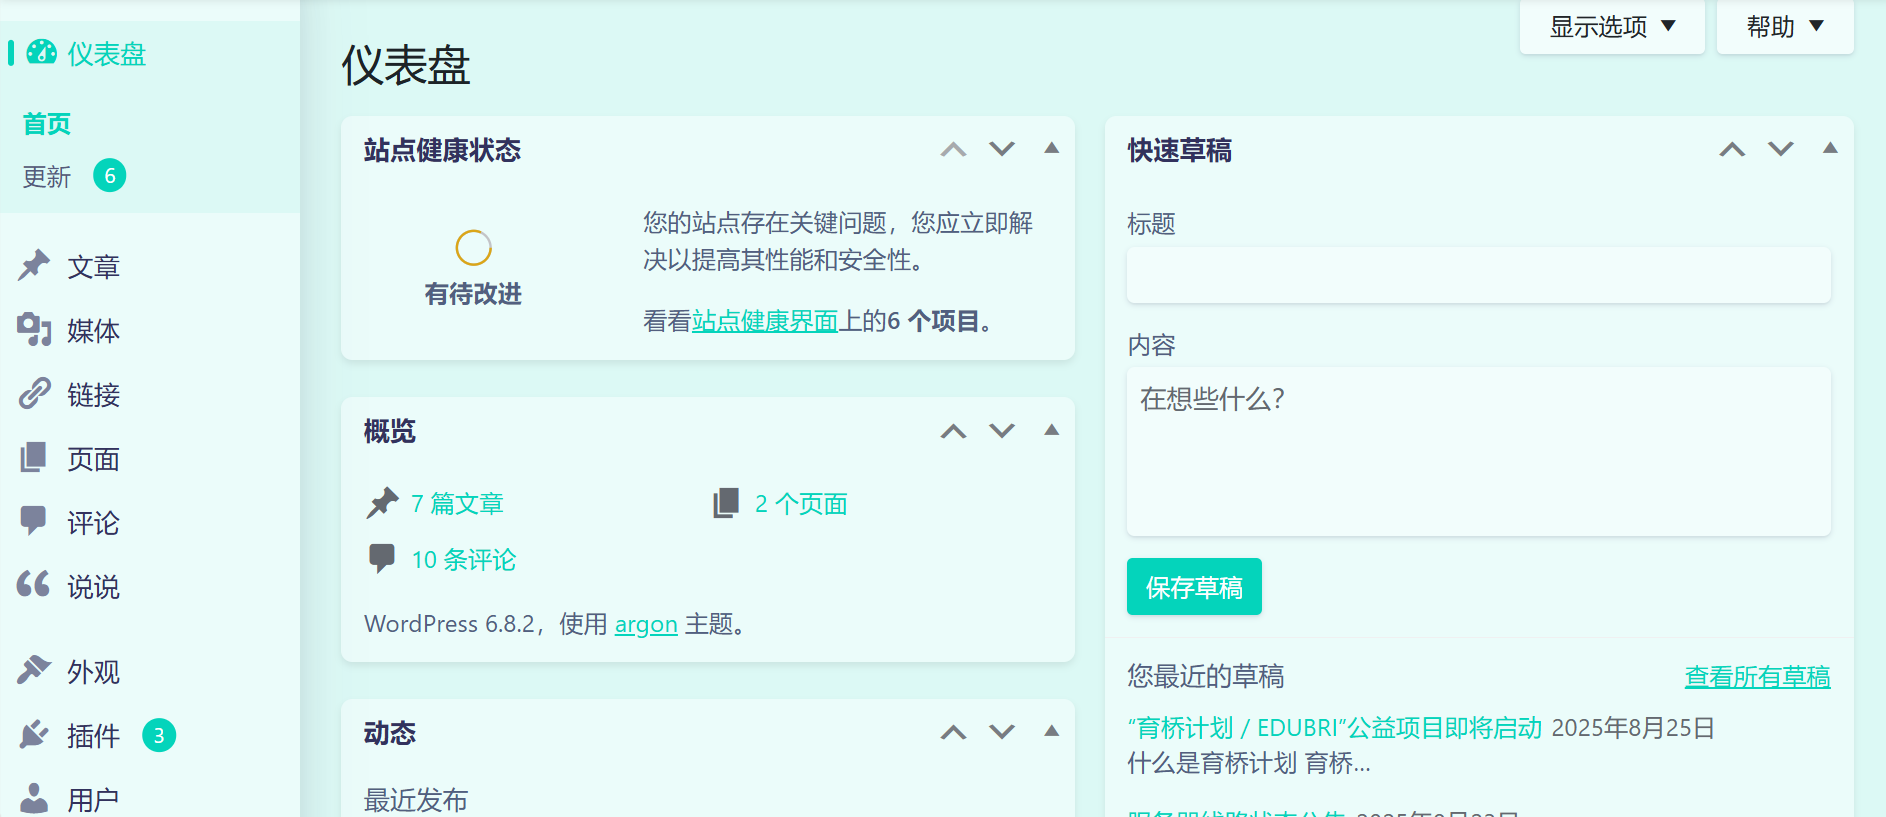
Task: Open the 显示选项 dropdown
Action: [1611, 27]
